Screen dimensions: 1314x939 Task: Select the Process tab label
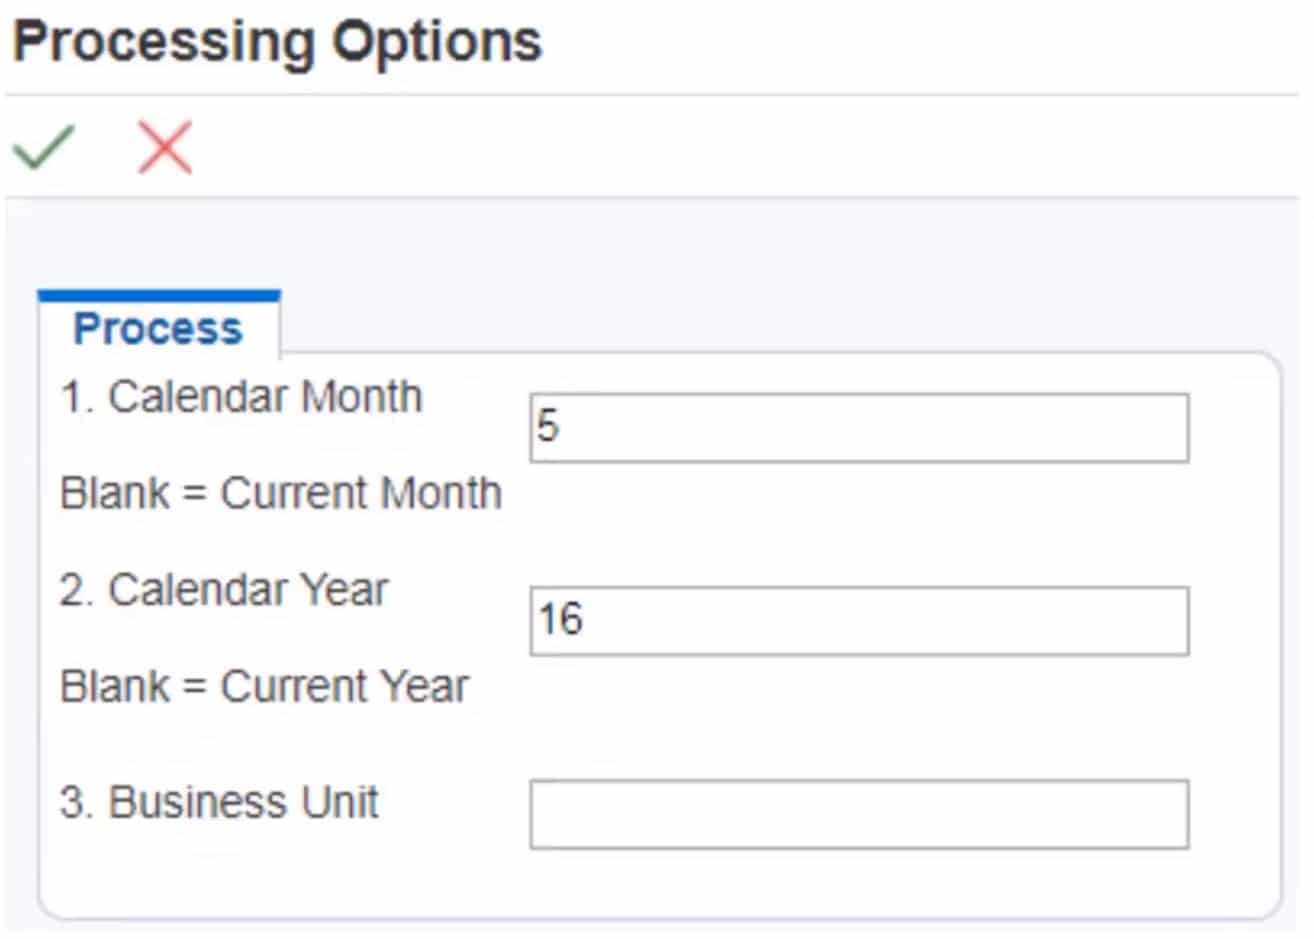pos(157,327)
